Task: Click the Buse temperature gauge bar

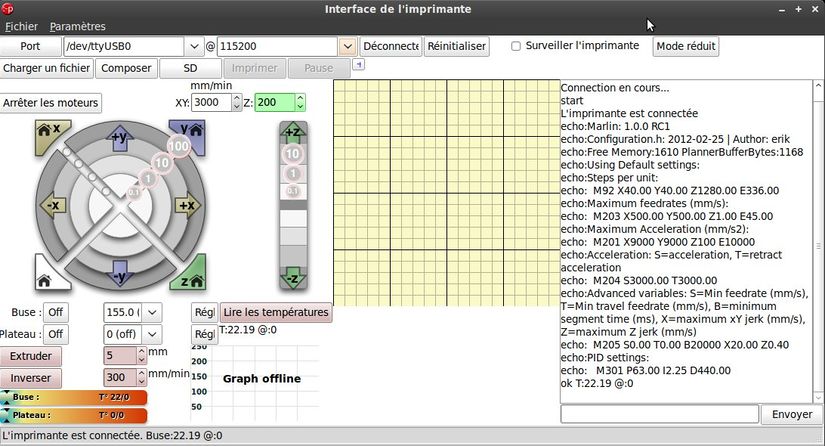Action: pos(75,397)
